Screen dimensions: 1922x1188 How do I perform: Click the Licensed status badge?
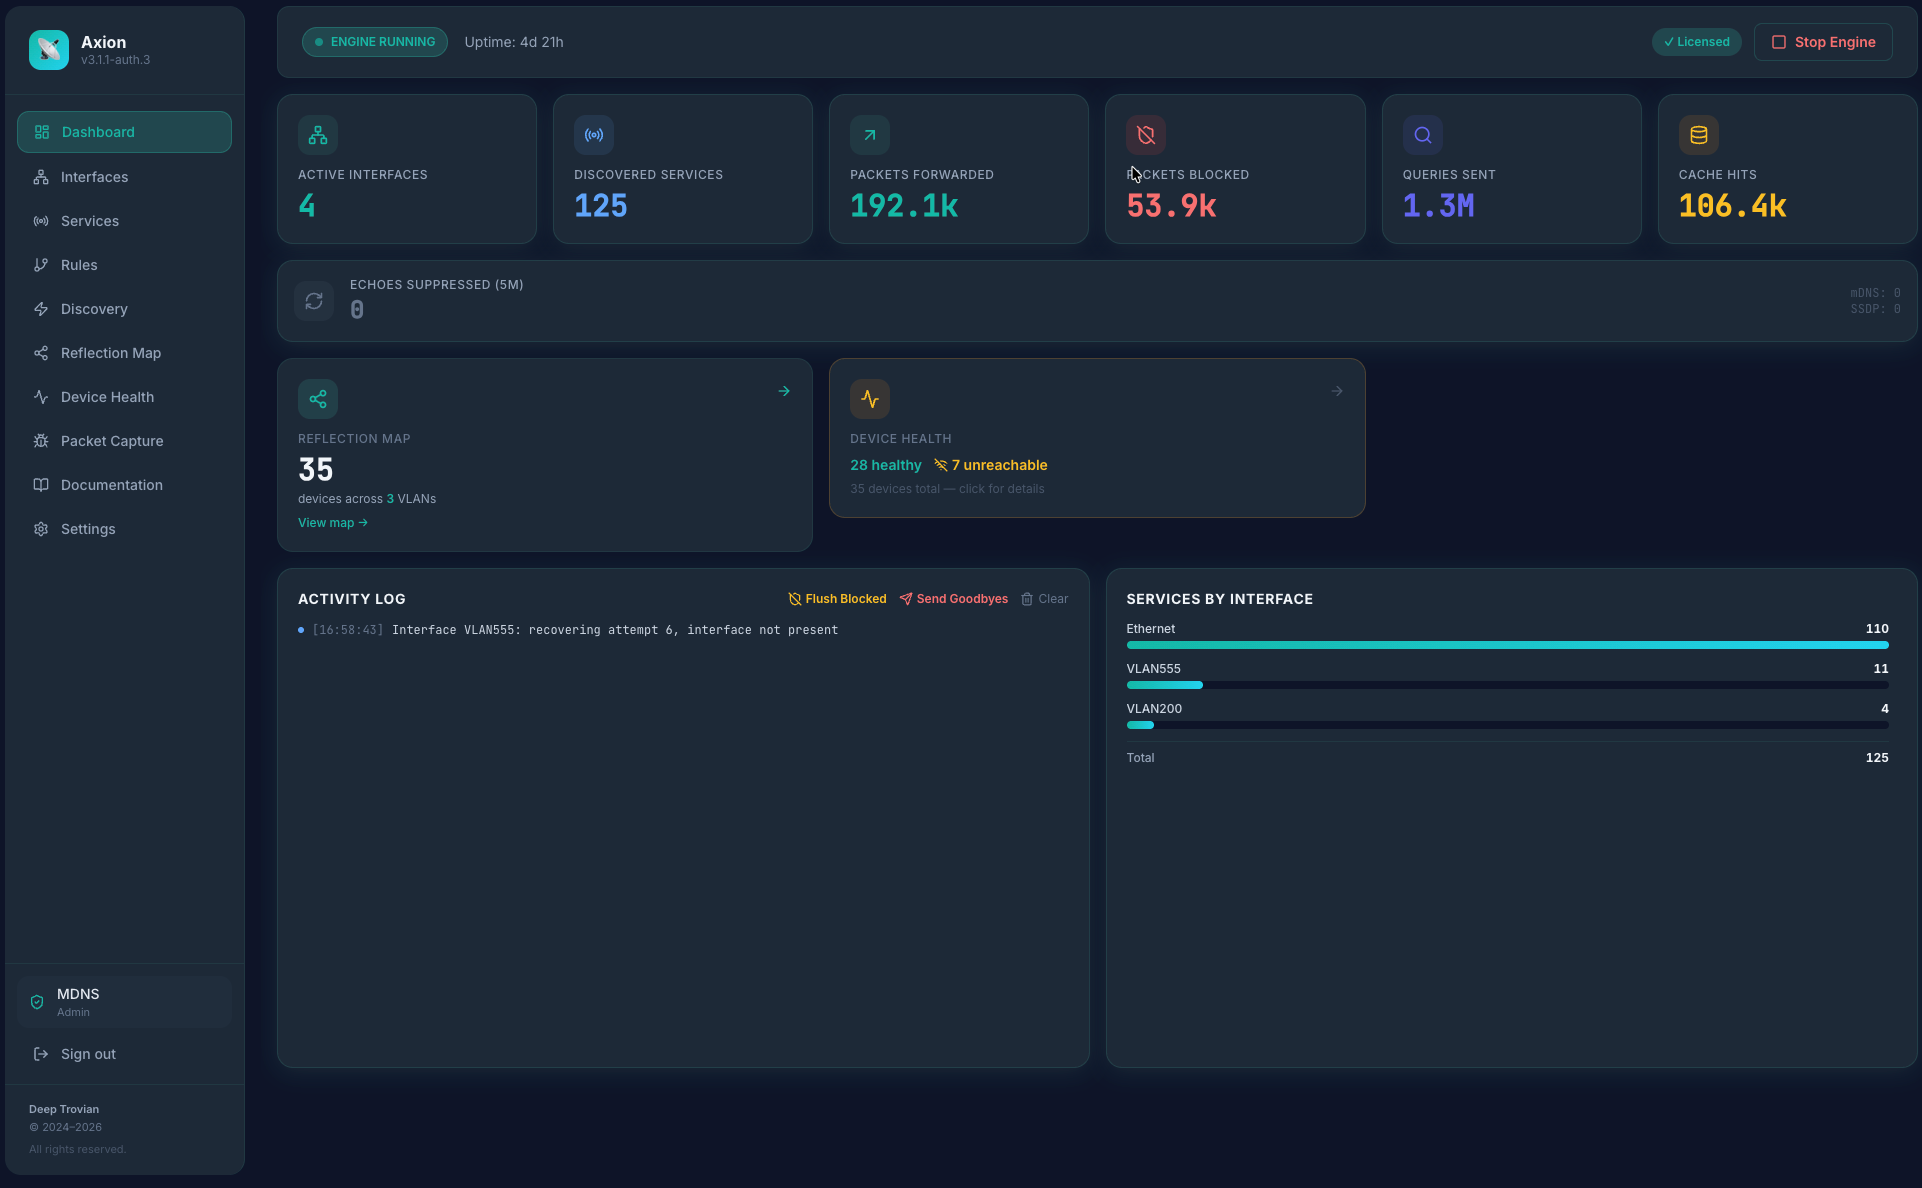1697,42
